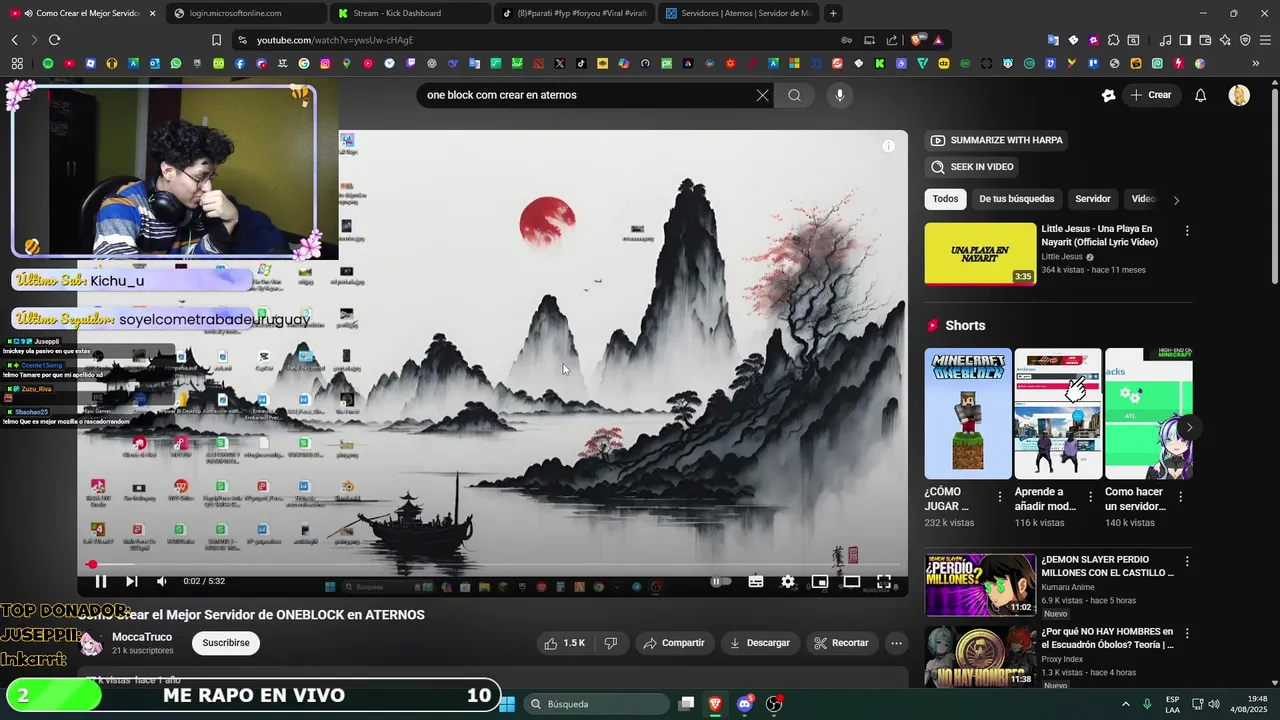This screenshot has width=1280, height=720.
Task: Open the WhatsApp bookmark icon
Action: [176, 63]
